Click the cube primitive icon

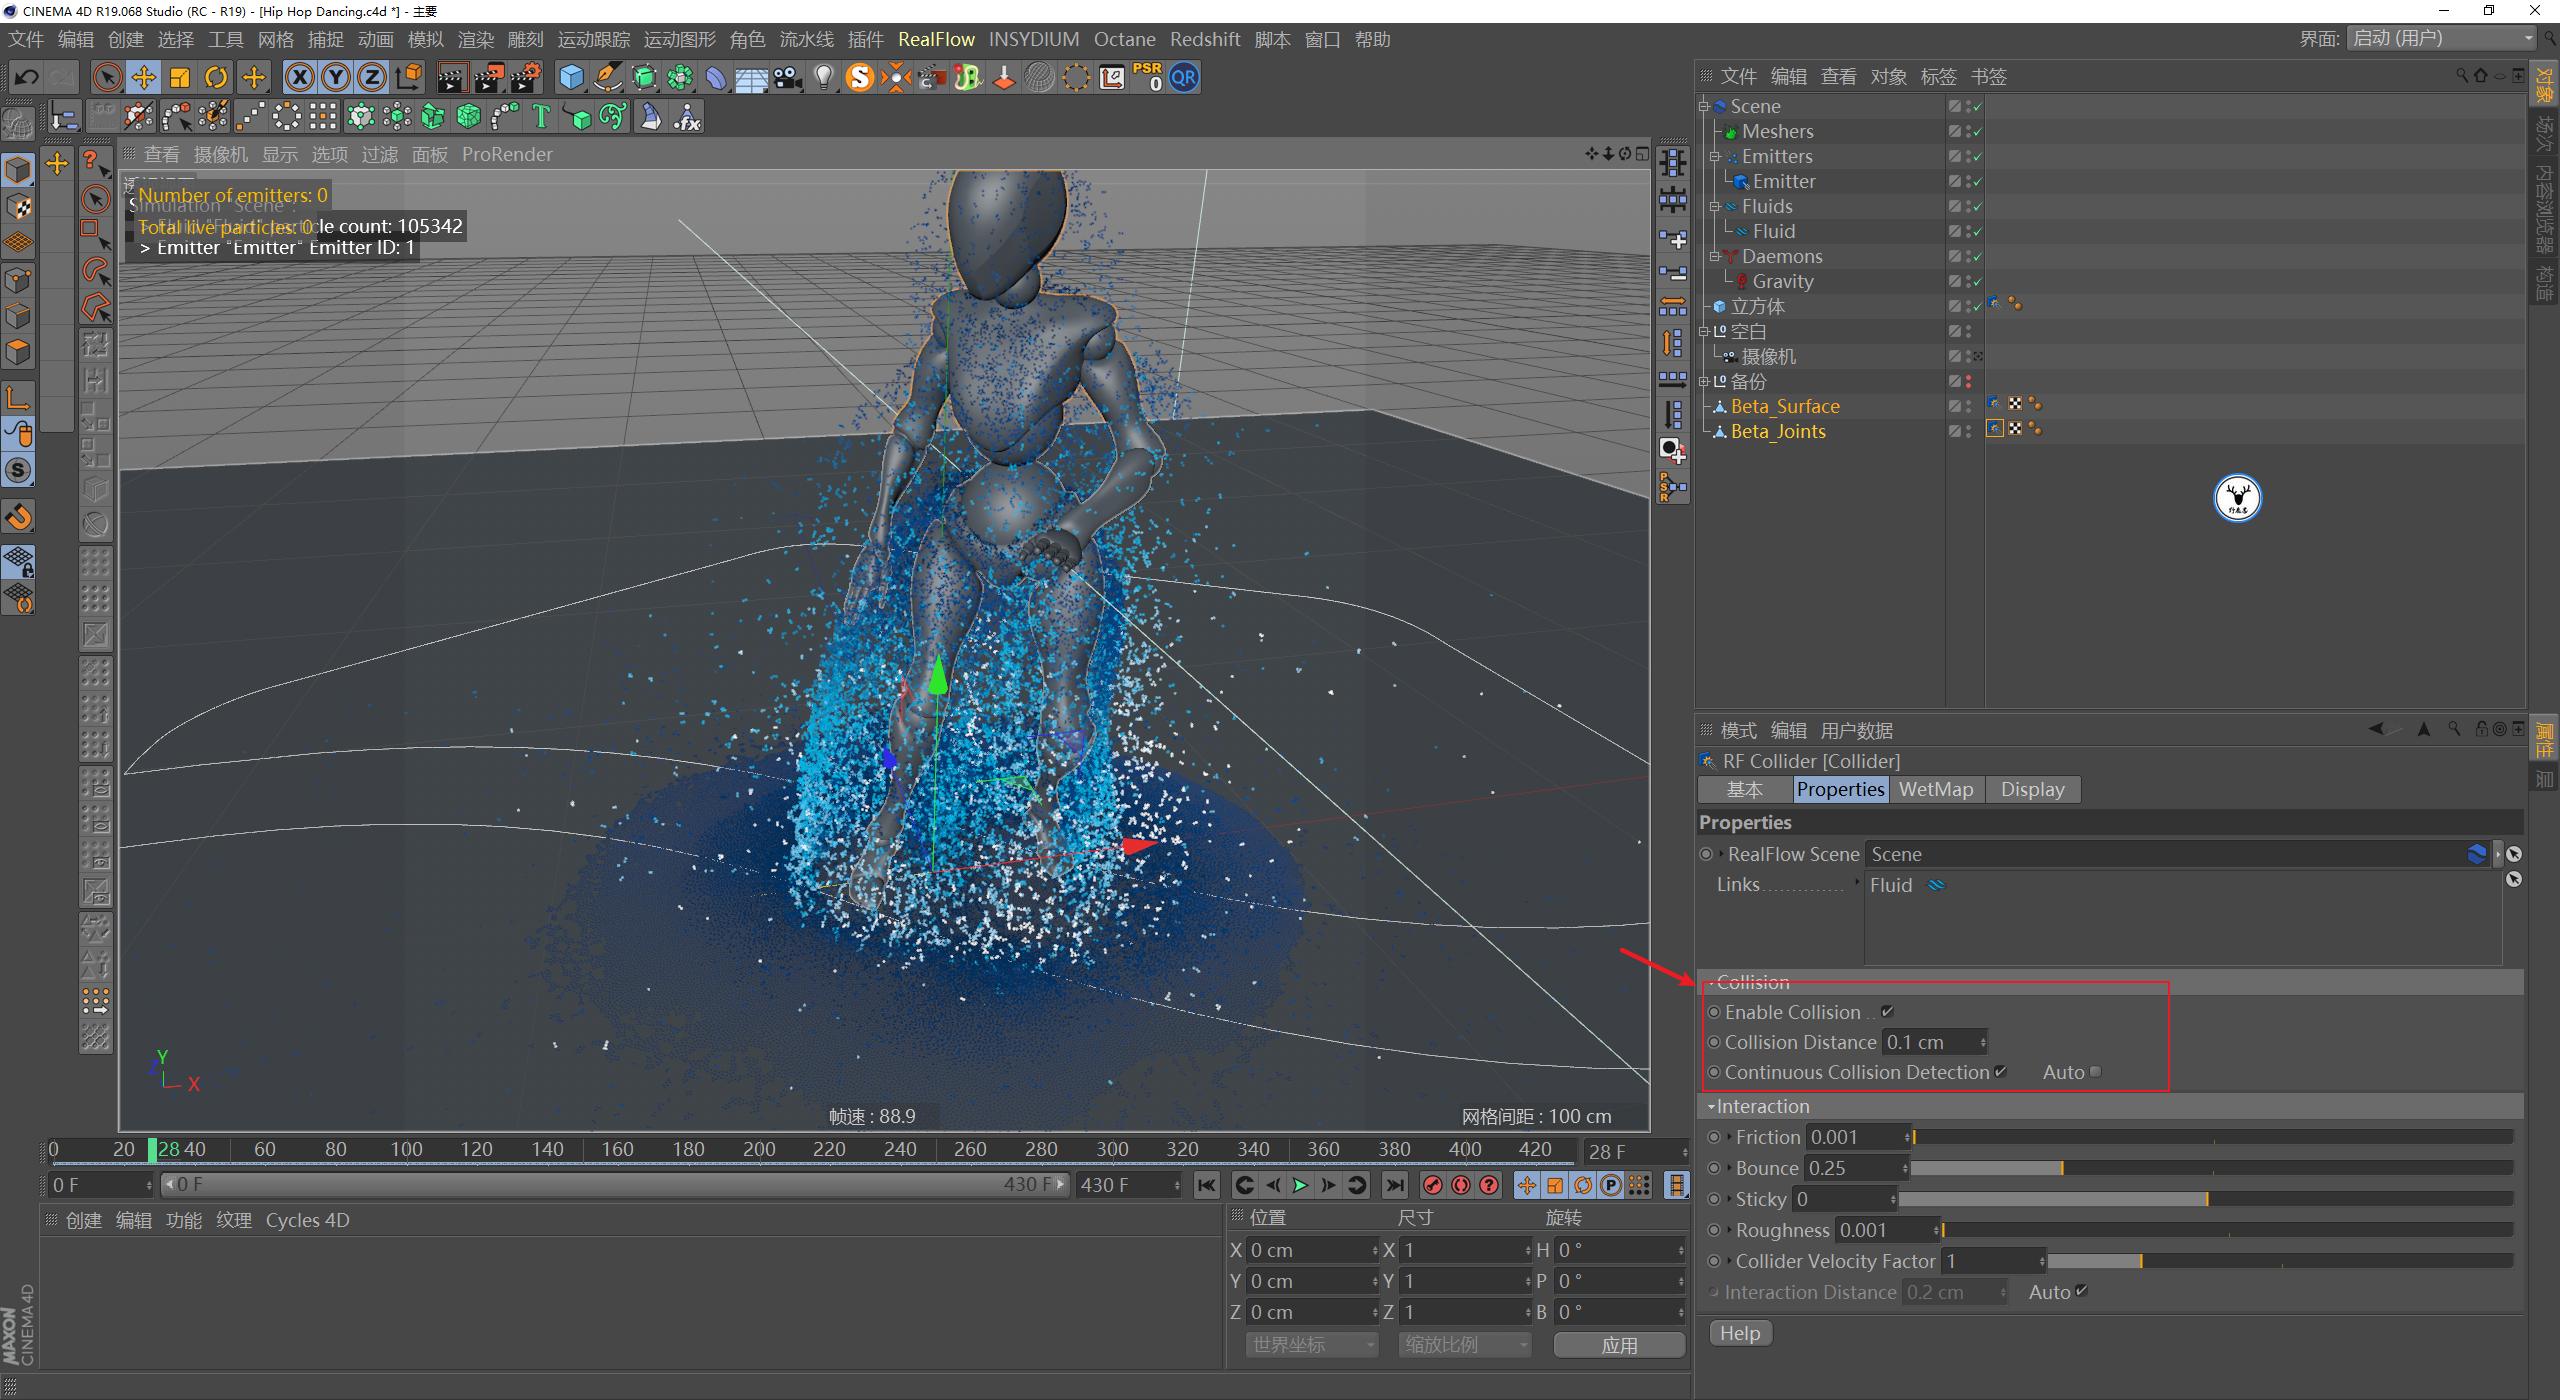570,77
